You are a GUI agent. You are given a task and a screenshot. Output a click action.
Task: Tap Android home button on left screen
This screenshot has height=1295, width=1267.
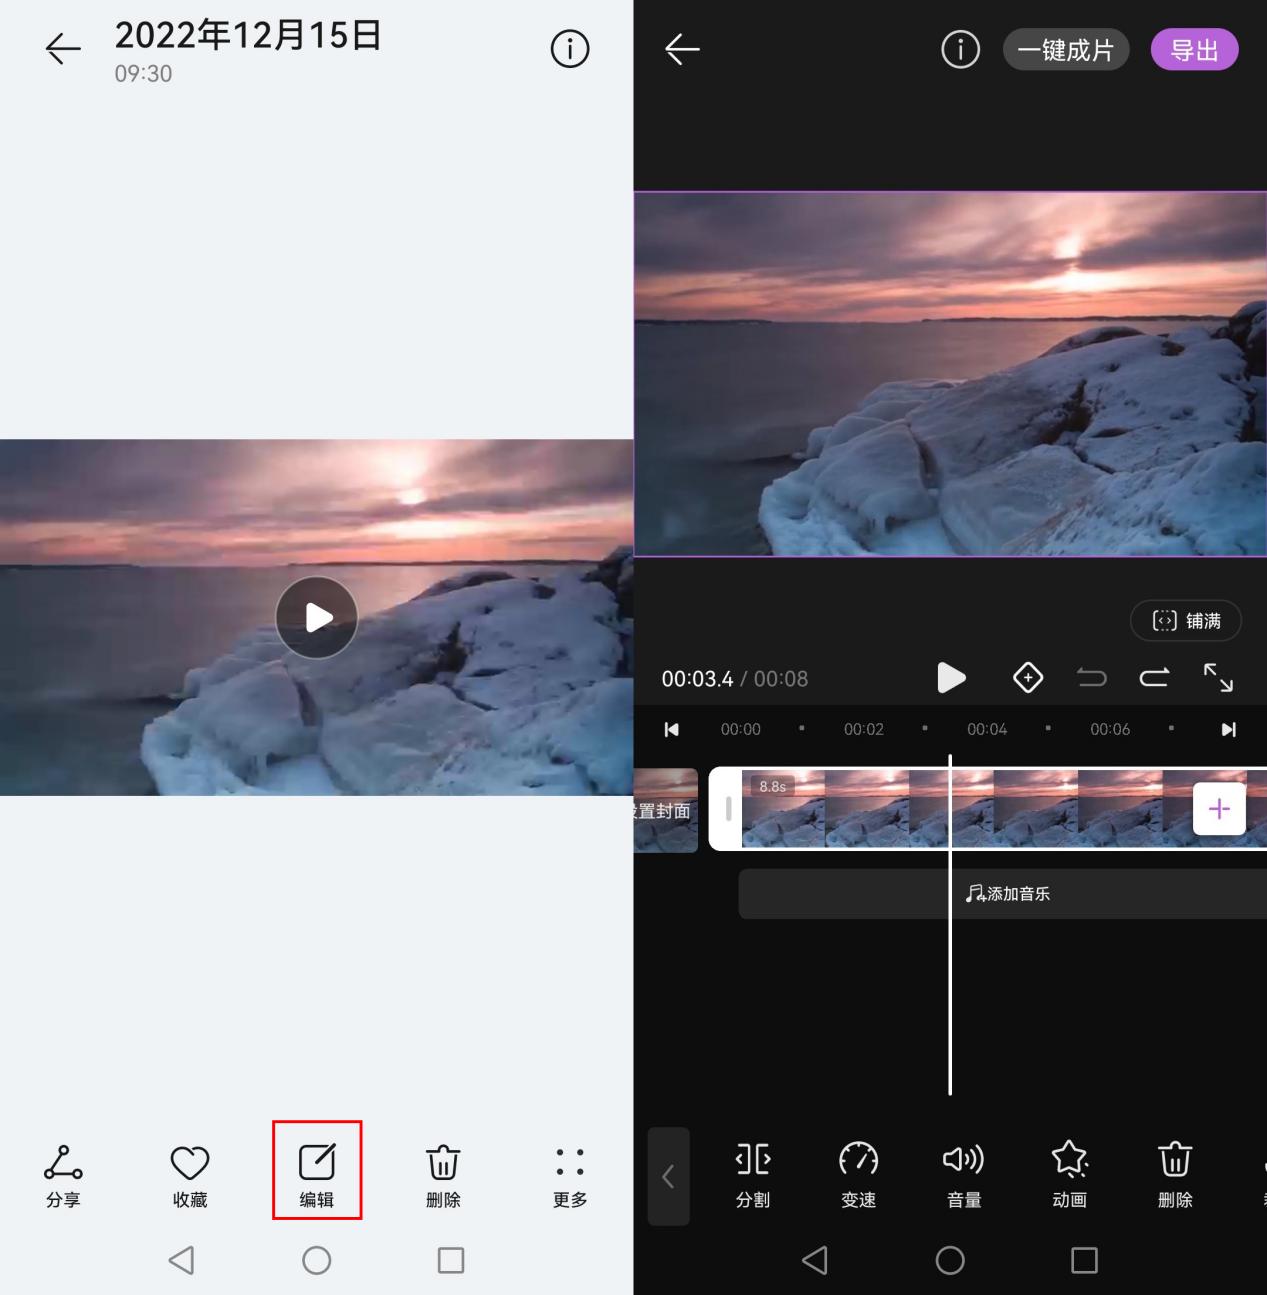pyautogui.click(x=317, y=1260)
